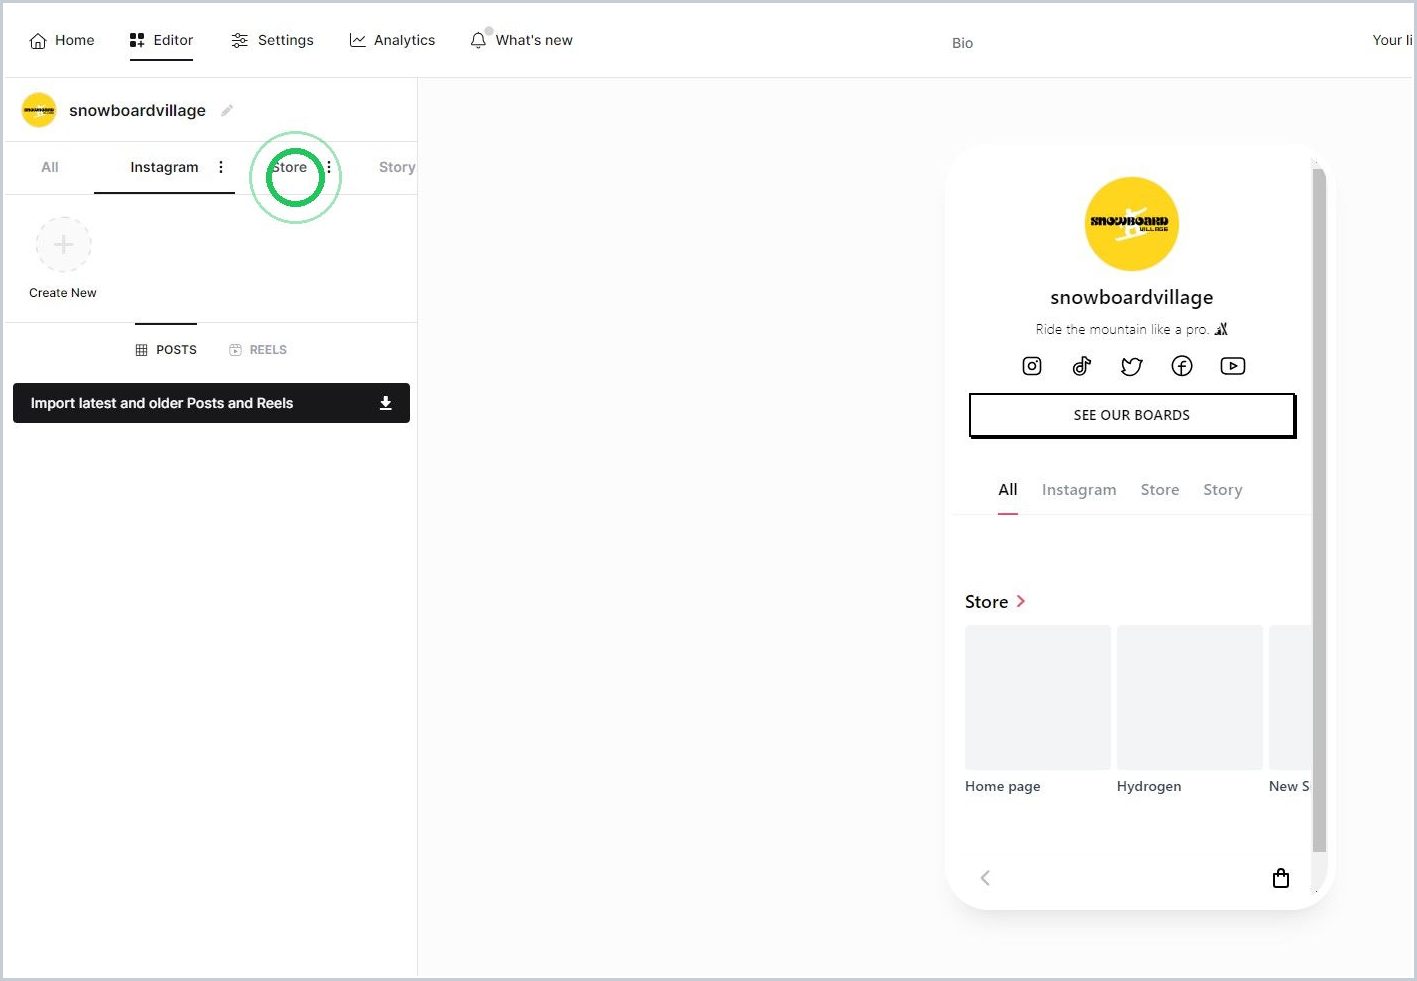Select the Instagram tab in editor

click(164, 167)
